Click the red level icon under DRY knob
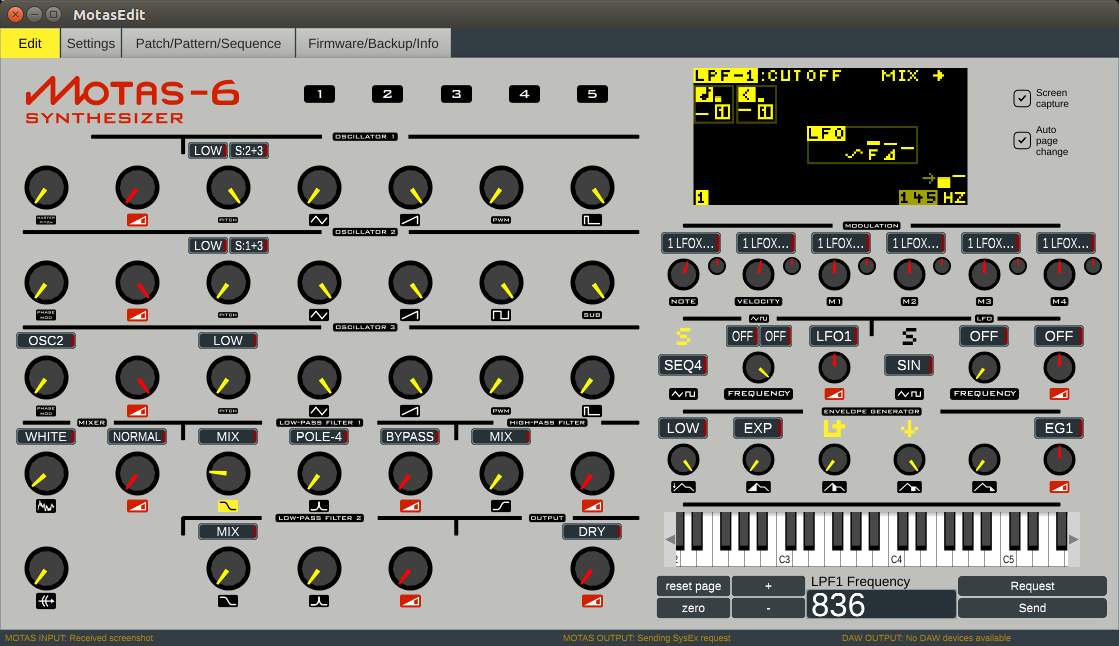The image size is (1119, 646). pos(592,601)
